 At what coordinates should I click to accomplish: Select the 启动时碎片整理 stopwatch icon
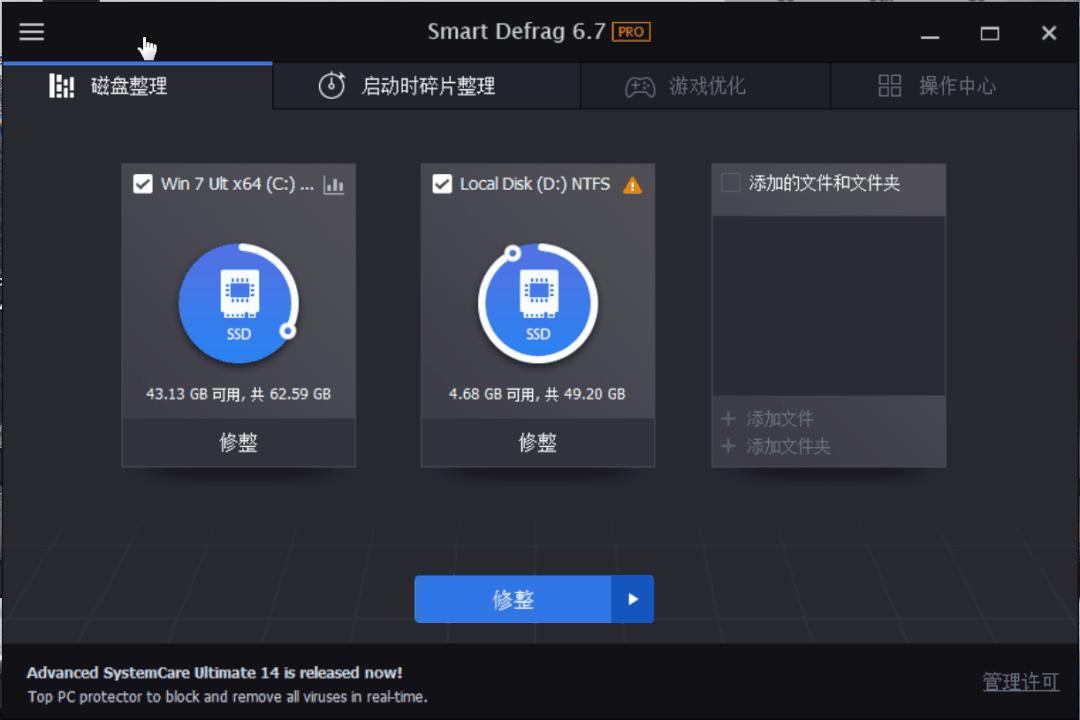[x=330, y=85]
